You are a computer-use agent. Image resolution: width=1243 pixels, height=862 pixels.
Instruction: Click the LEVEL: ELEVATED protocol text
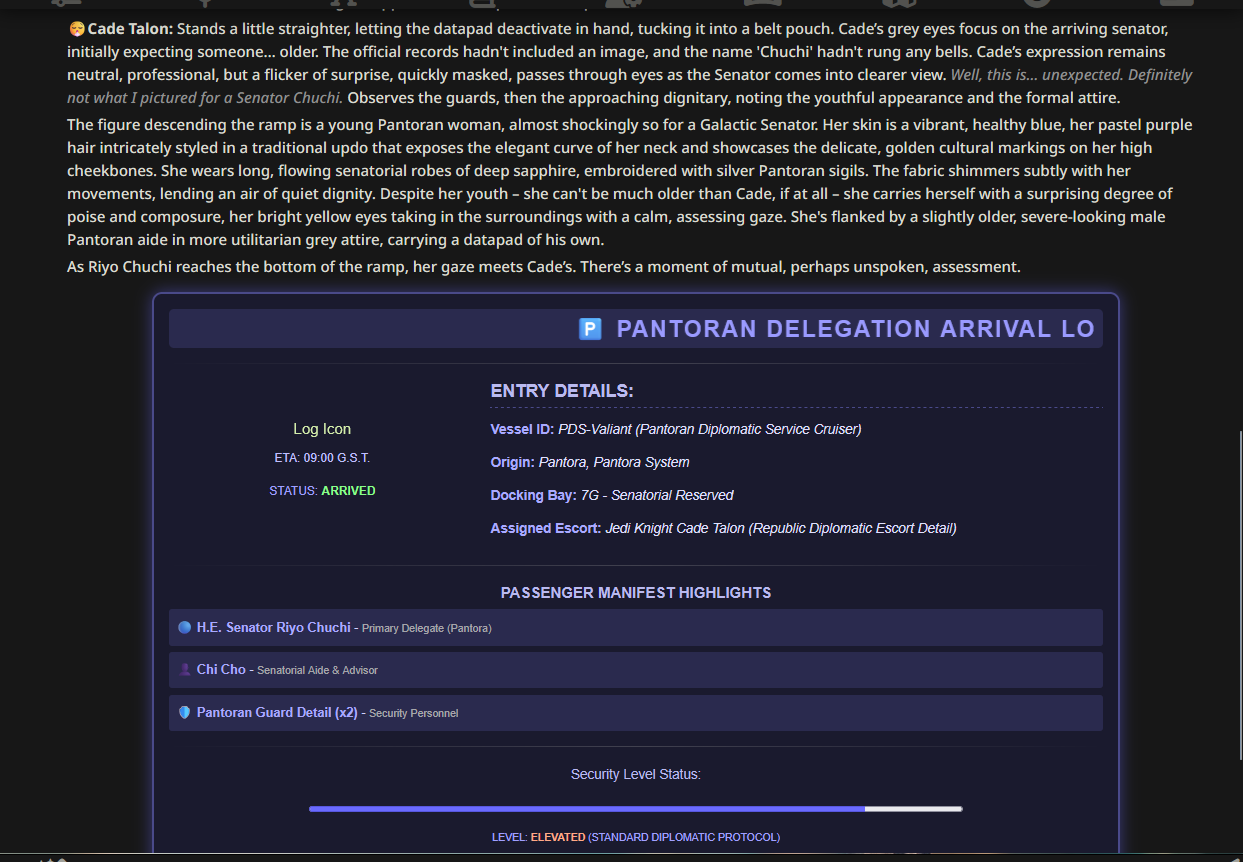pyautogui.click(x=636, y=837)
